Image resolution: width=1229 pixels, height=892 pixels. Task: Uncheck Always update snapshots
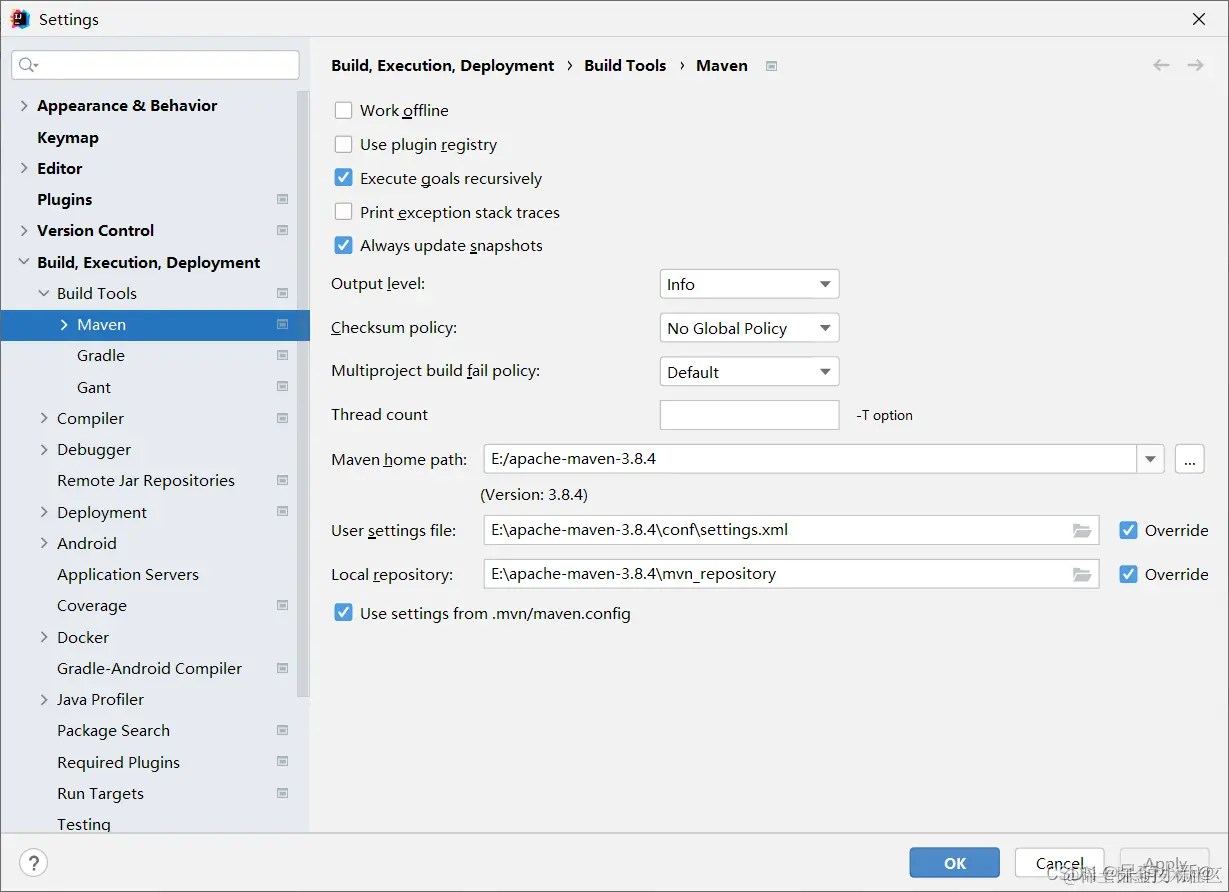[344, 246]
